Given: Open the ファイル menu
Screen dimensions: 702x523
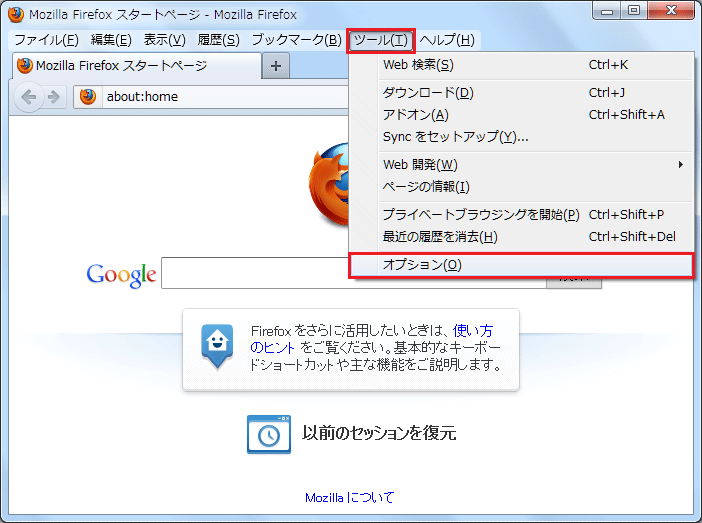Looking at the screenshot, I should pos(46,40).
